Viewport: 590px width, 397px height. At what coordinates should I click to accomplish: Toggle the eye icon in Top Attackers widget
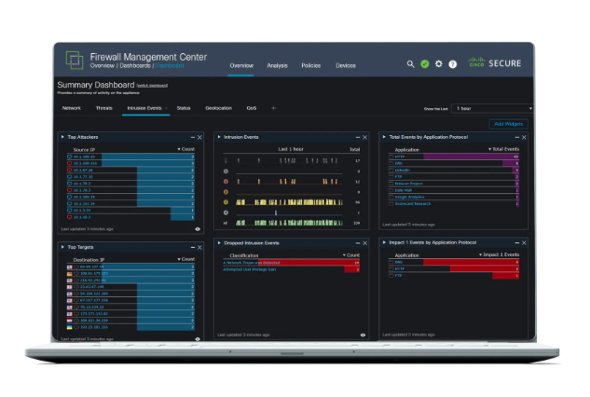198,229
